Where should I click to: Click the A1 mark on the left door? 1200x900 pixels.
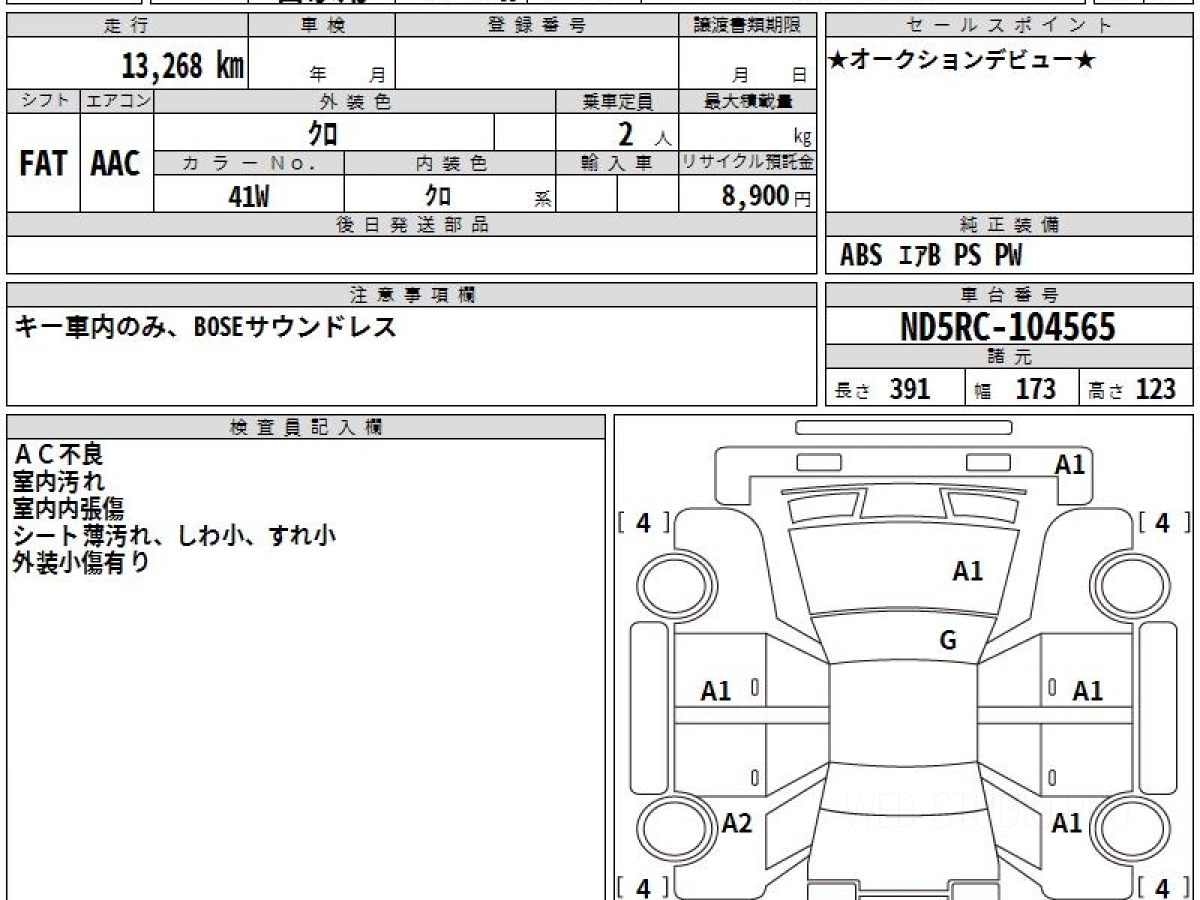(x=716, y=690)
